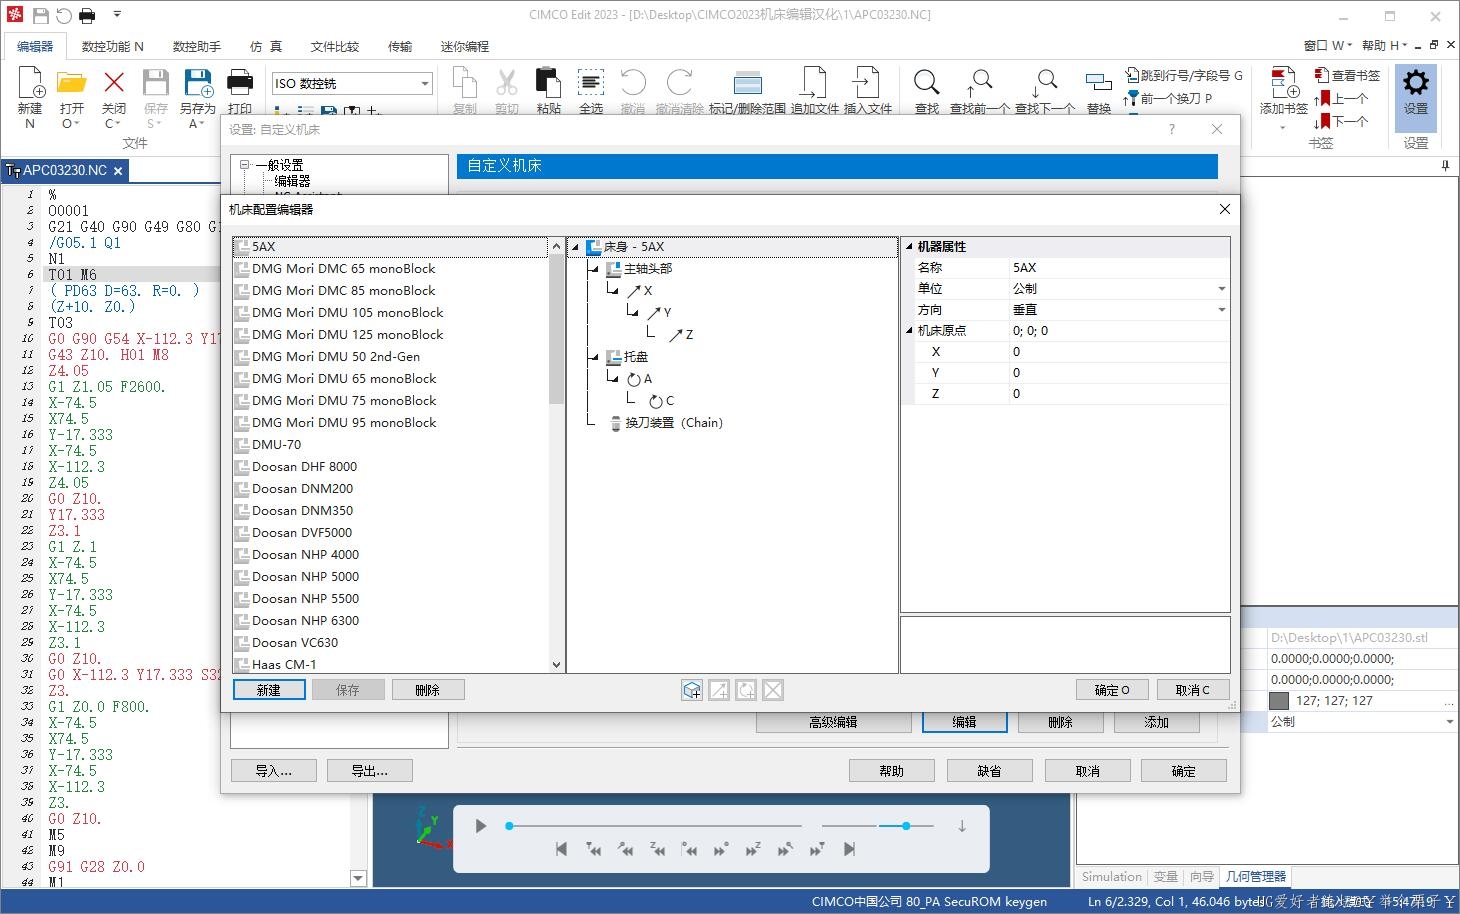
Task: Click the 导入... button
Action: click(x=273, y=771)
